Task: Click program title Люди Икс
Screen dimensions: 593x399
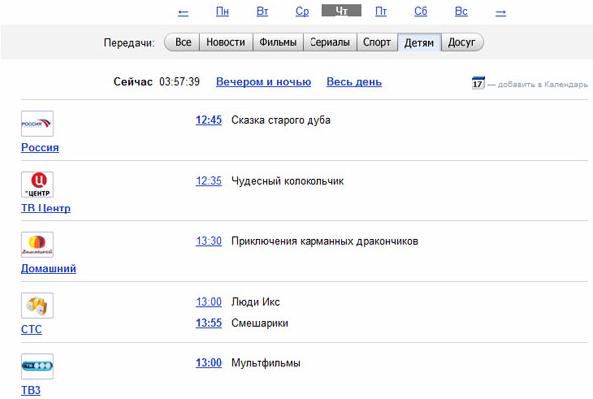Action: (x=255, y=302)
